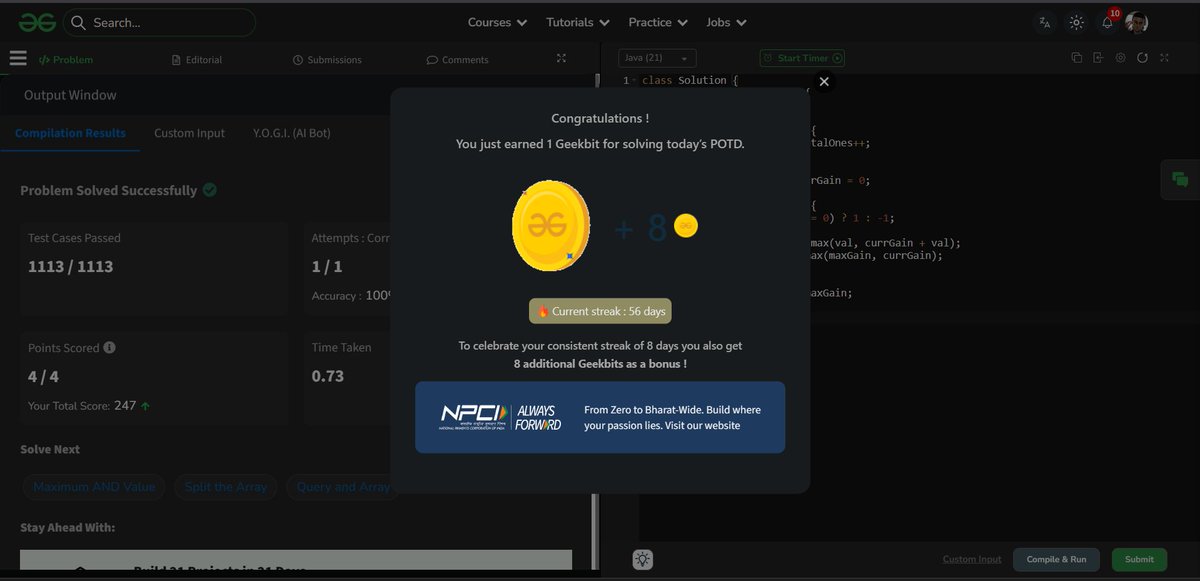Click the reset code icon
The image size is (1200, 581).
[1142, 58]
